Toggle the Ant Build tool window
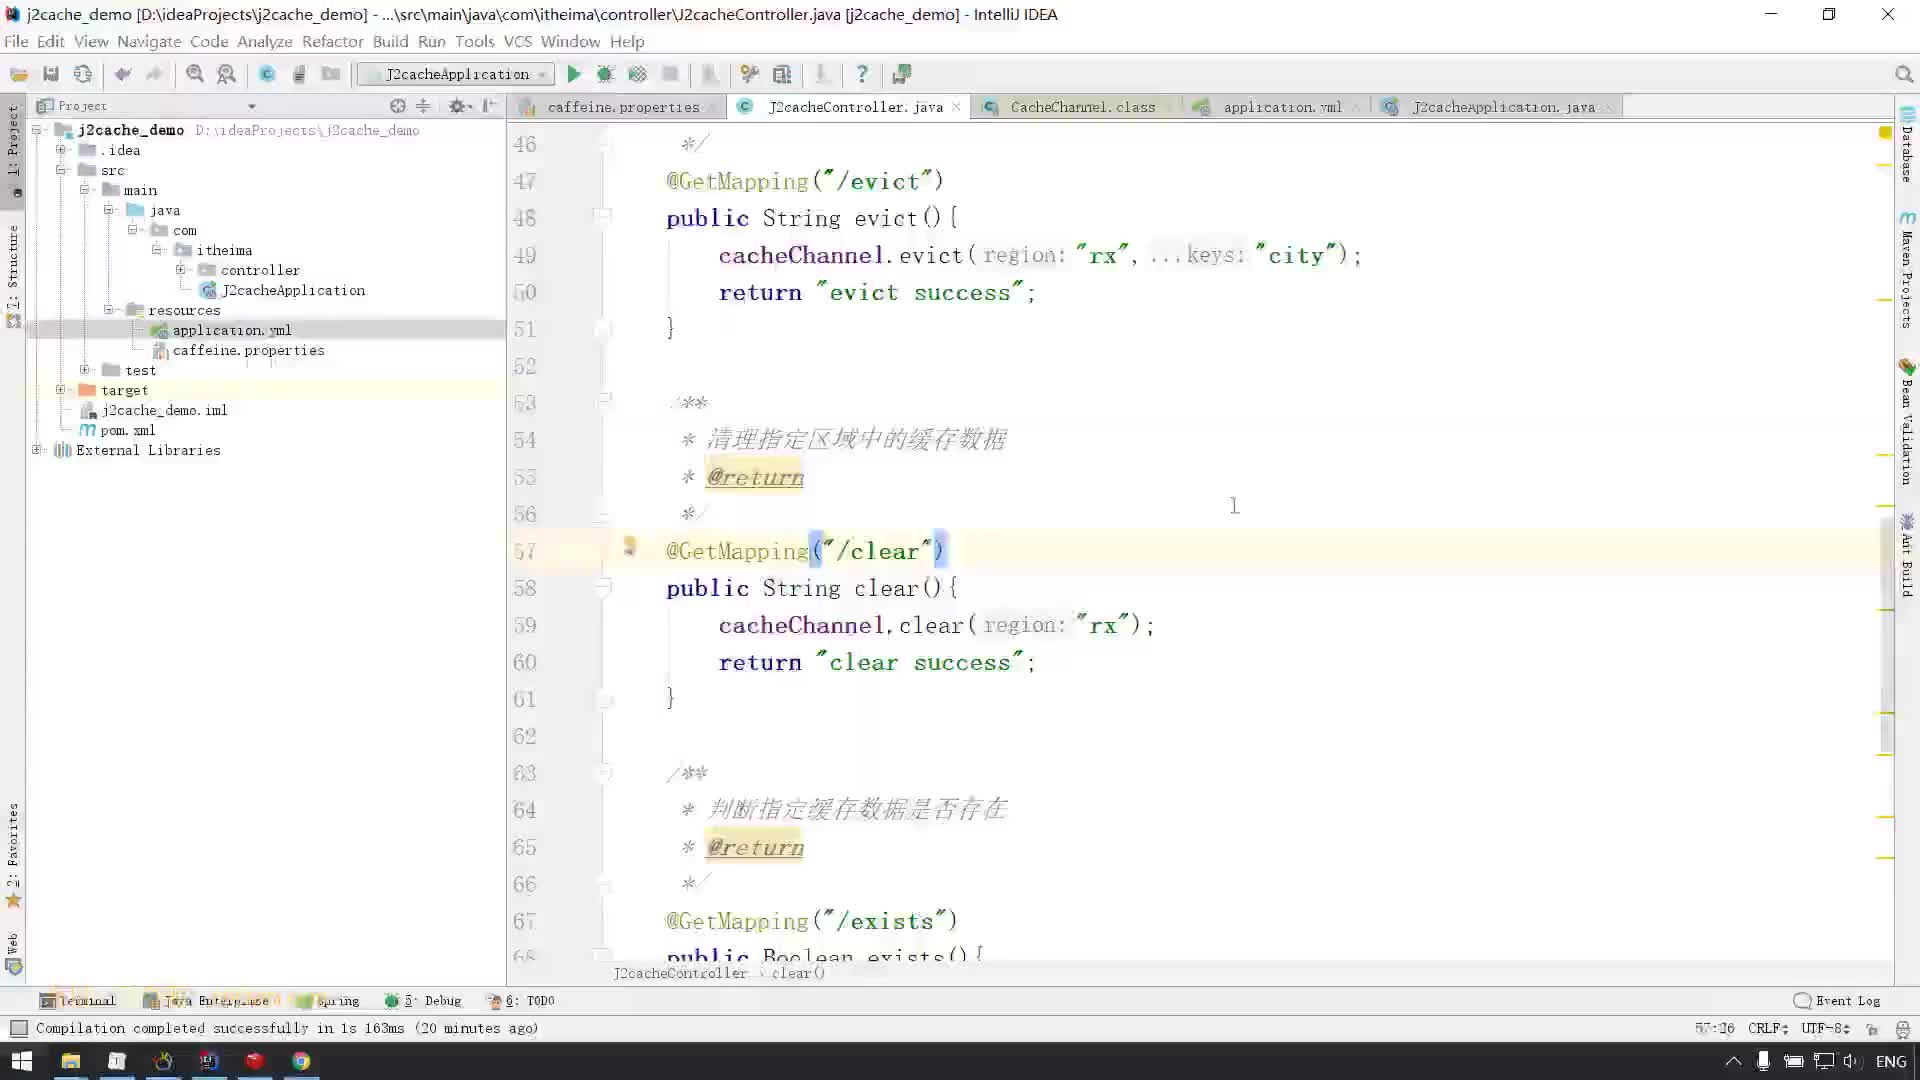The image size is (1920, 1080). tap(1907, 555)
